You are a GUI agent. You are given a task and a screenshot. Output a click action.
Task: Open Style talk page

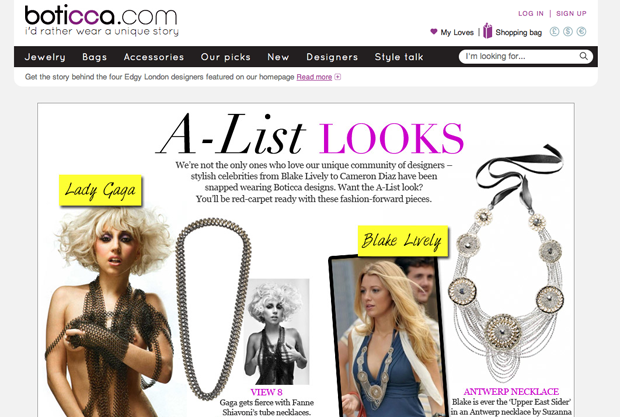pyautogui.click(x=399, y=57)
